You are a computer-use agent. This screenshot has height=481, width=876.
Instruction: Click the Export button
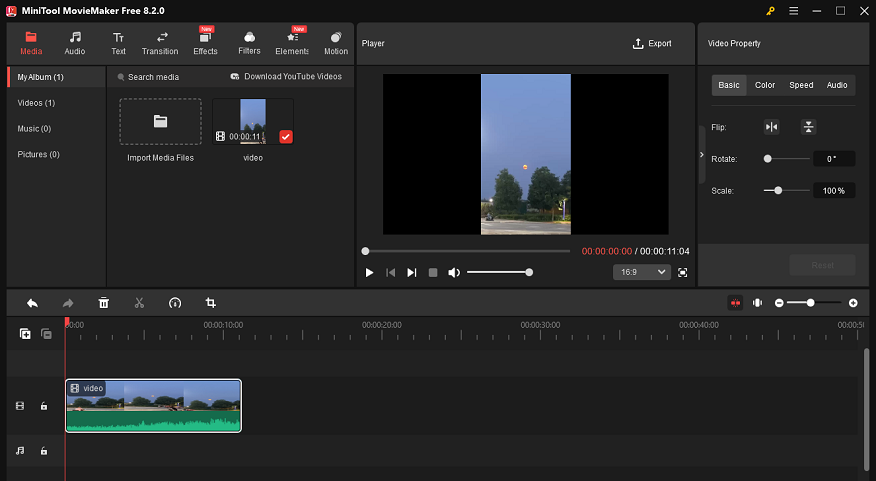pyautogui.click(x=652, y=44)
